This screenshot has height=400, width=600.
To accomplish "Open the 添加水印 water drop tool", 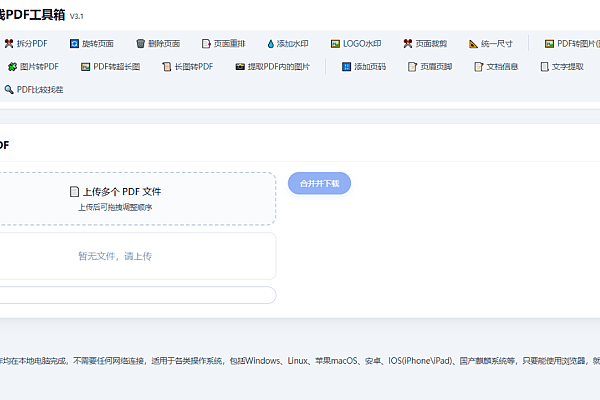I will click(x=288, y=44).
